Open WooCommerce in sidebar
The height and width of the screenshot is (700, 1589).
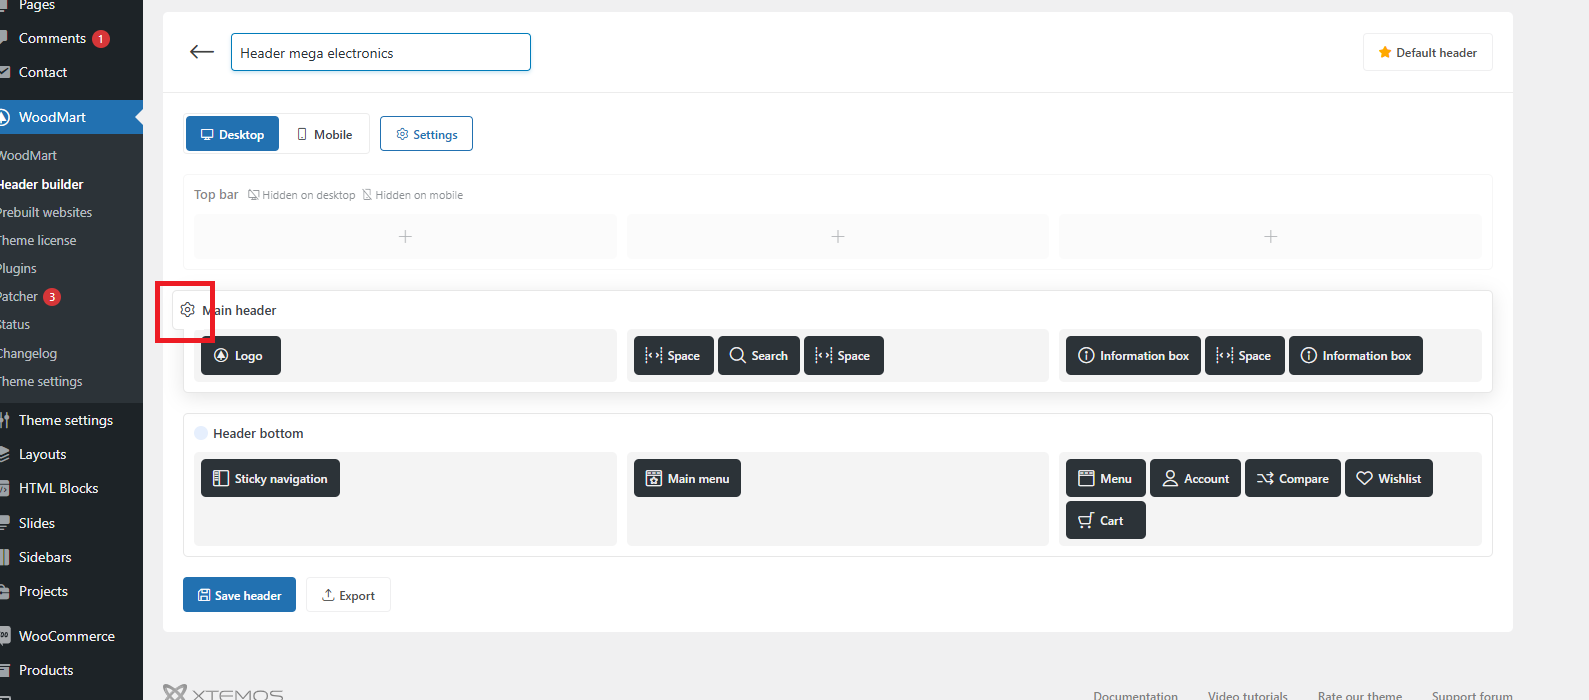click(66, 636)
